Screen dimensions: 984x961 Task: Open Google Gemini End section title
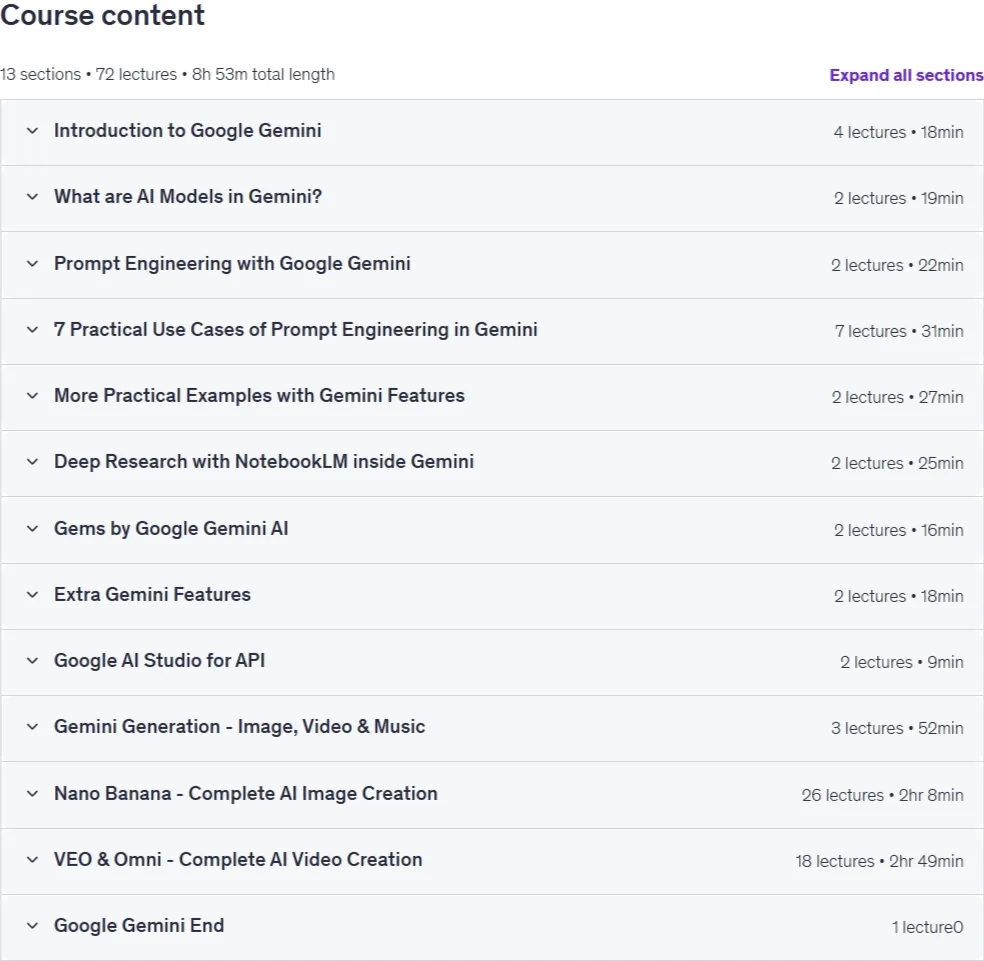[139, 925]
